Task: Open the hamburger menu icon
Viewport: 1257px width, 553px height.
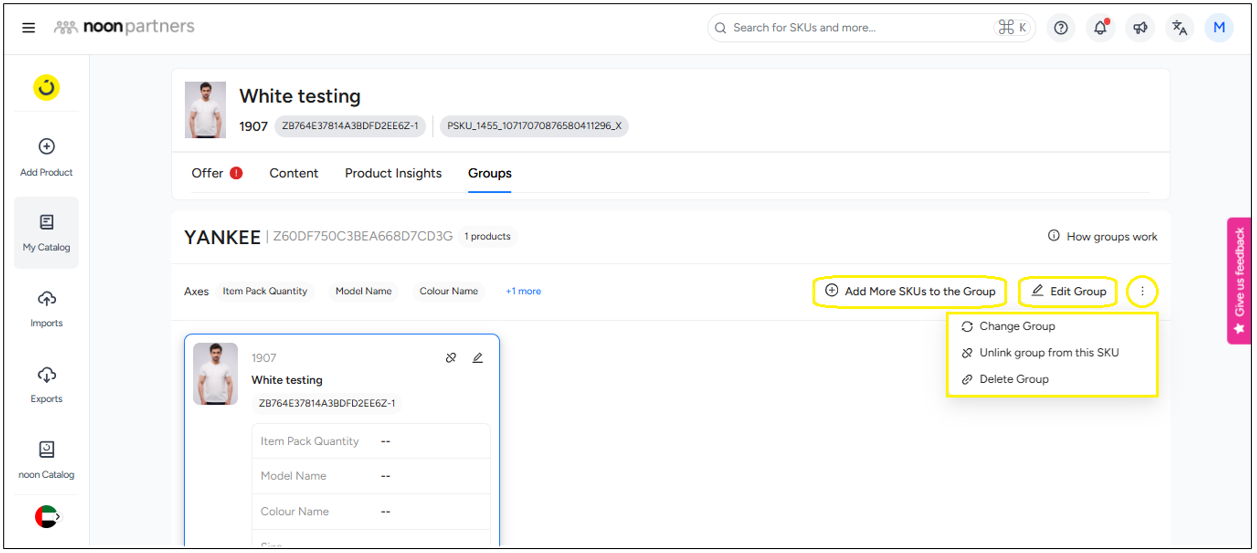Action: click(x=29, y=28)
